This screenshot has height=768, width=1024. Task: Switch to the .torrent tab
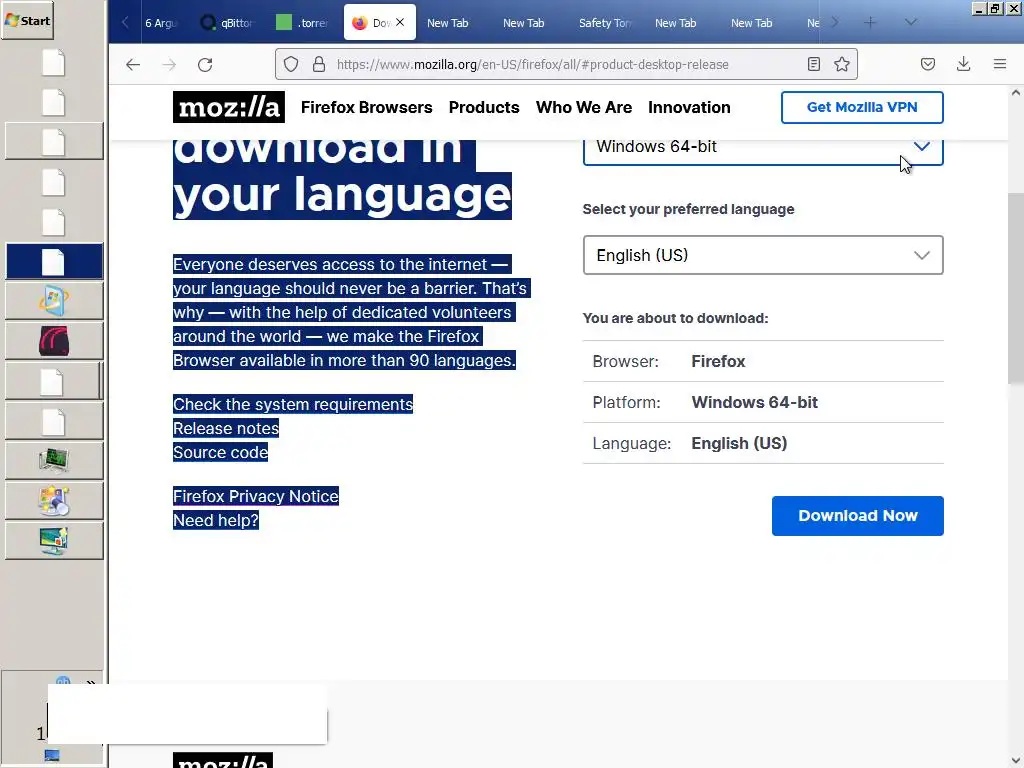[x=303, y=23]
